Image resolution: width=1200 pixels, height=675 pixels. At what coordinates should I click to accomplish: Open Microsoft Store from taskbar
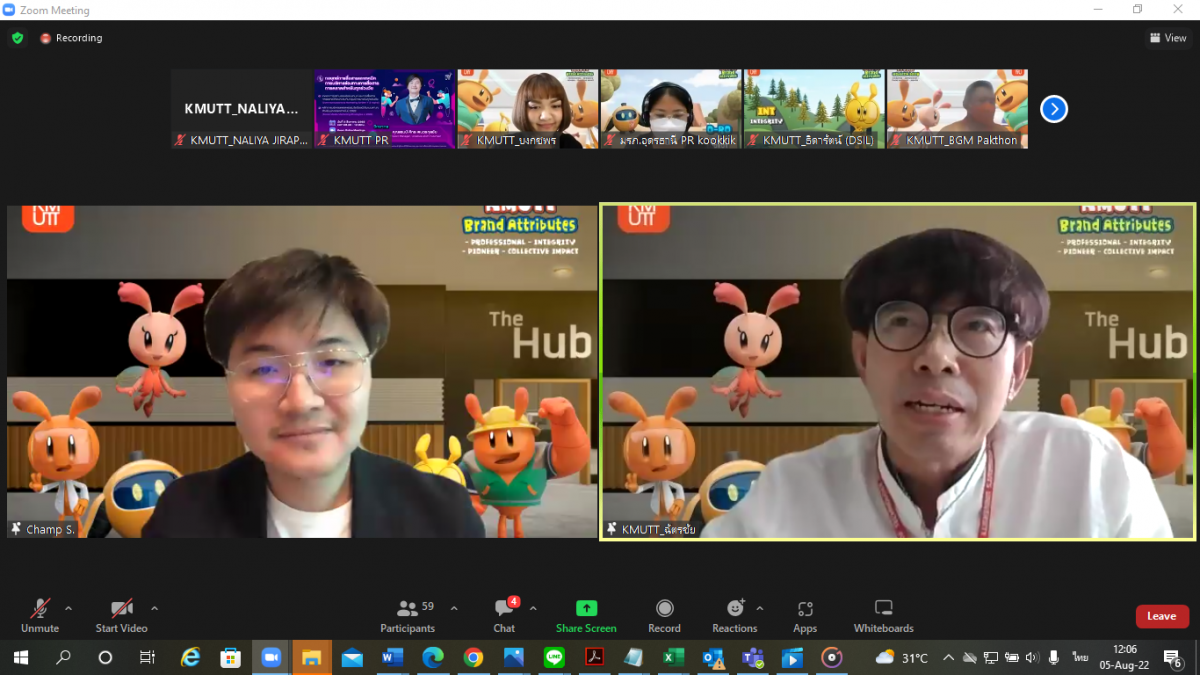230,657
